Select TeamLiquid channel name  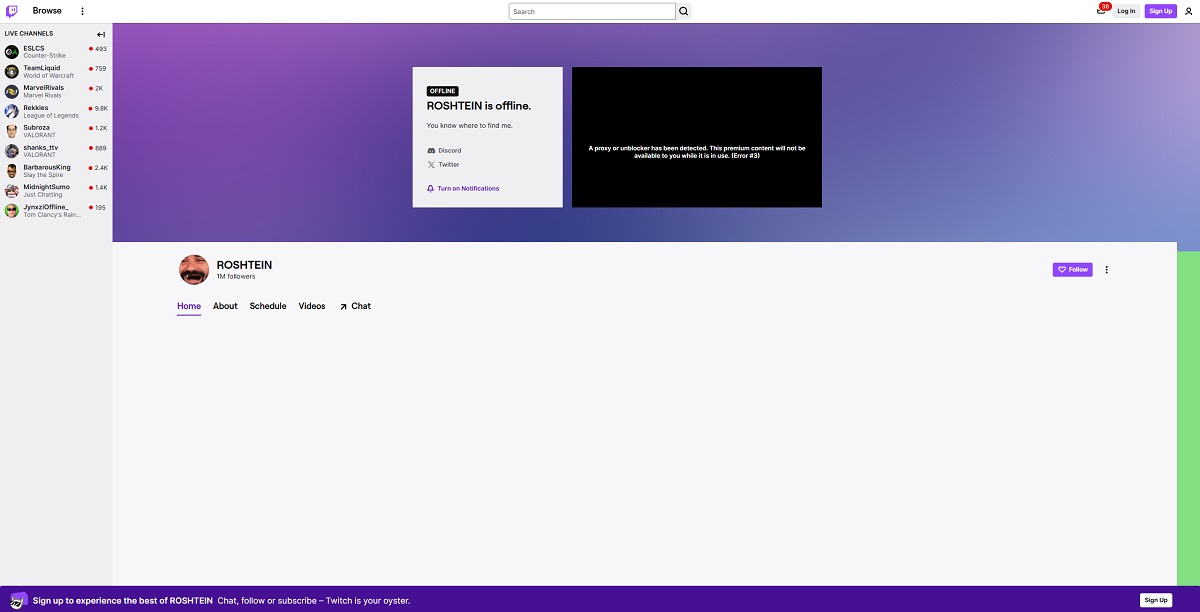coord(42,68)
